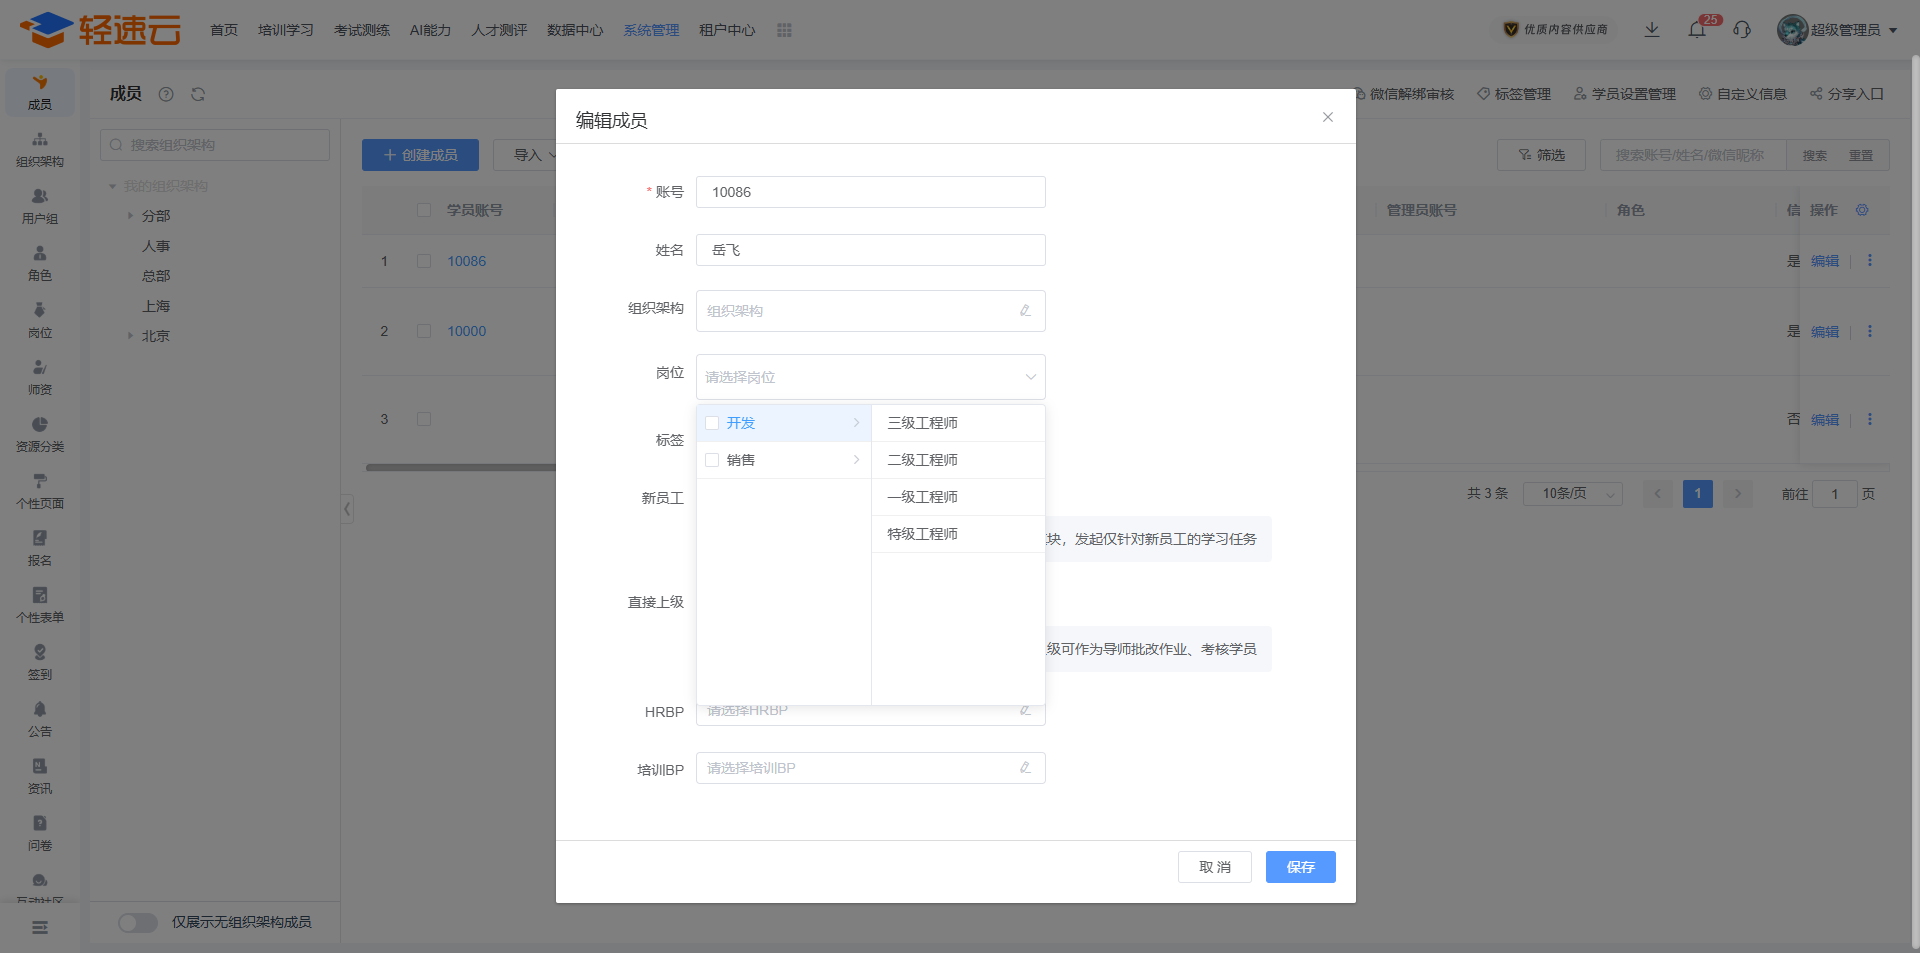The image size is (1920, 953).
Task: Click the download icon in header
Action: click(1652, 30)
